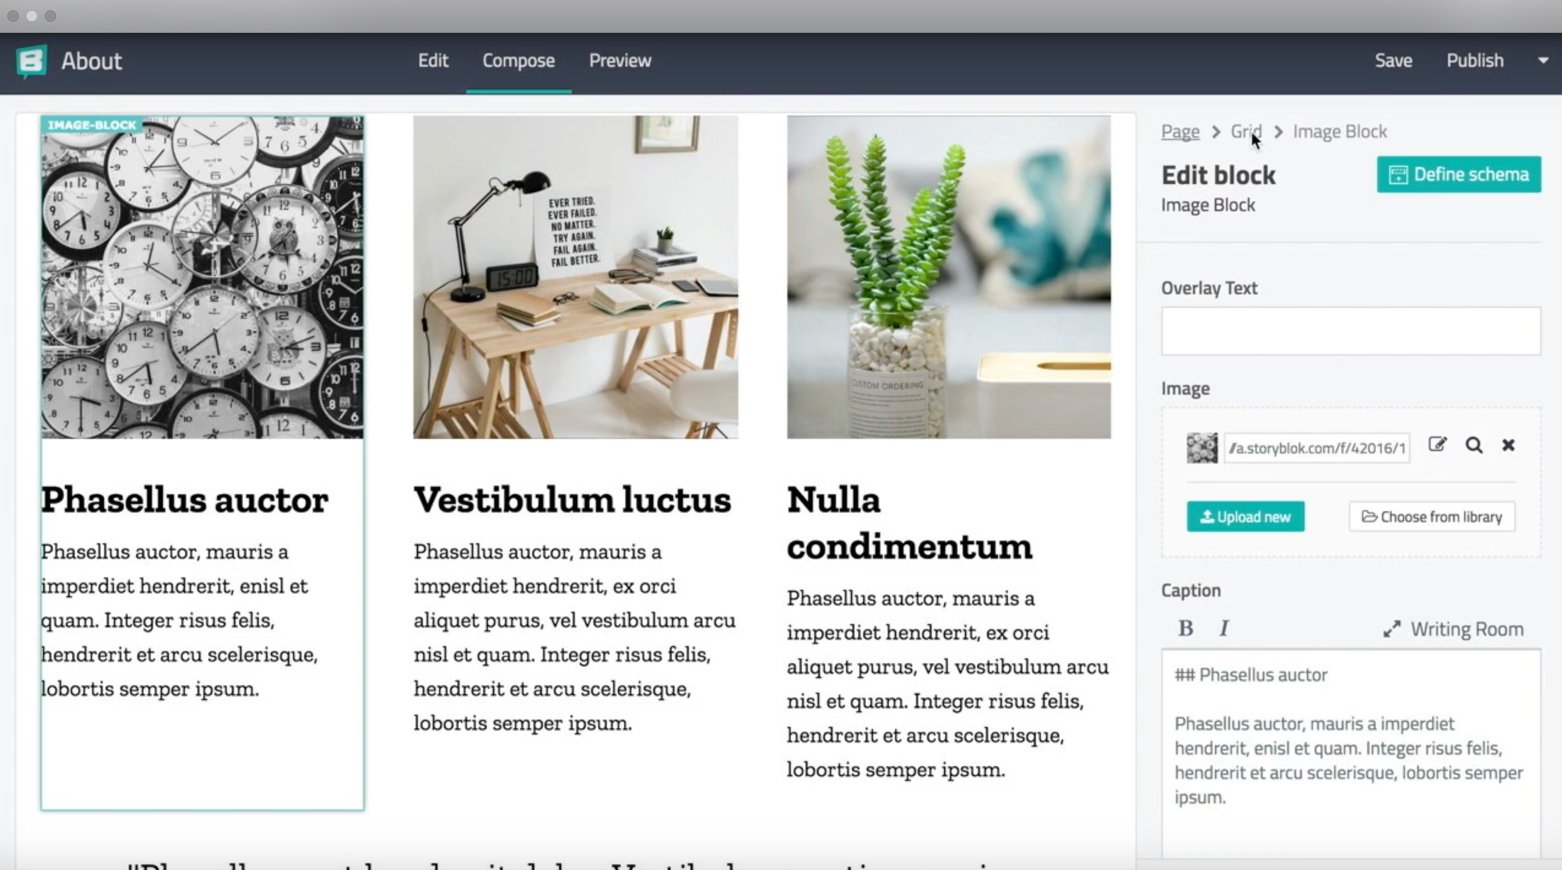Choose an image from library

tap(1431, 516)
